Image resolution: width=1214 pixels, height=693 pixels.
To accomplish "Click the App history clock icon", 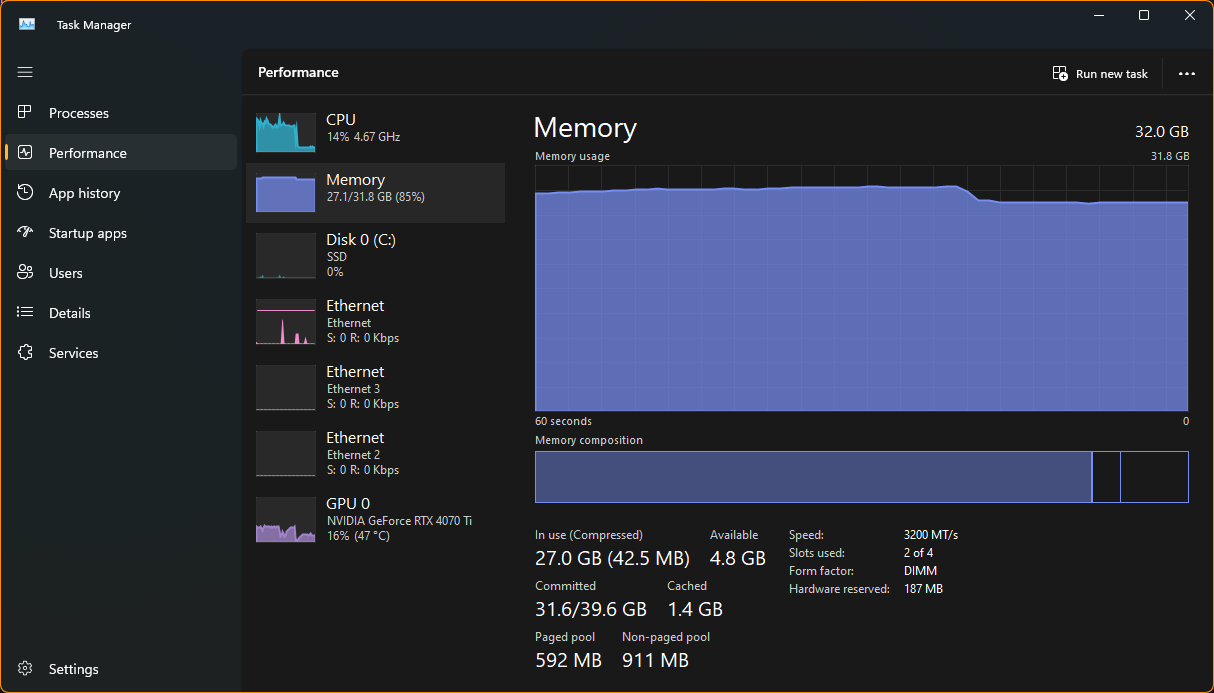I will point(26,193).
